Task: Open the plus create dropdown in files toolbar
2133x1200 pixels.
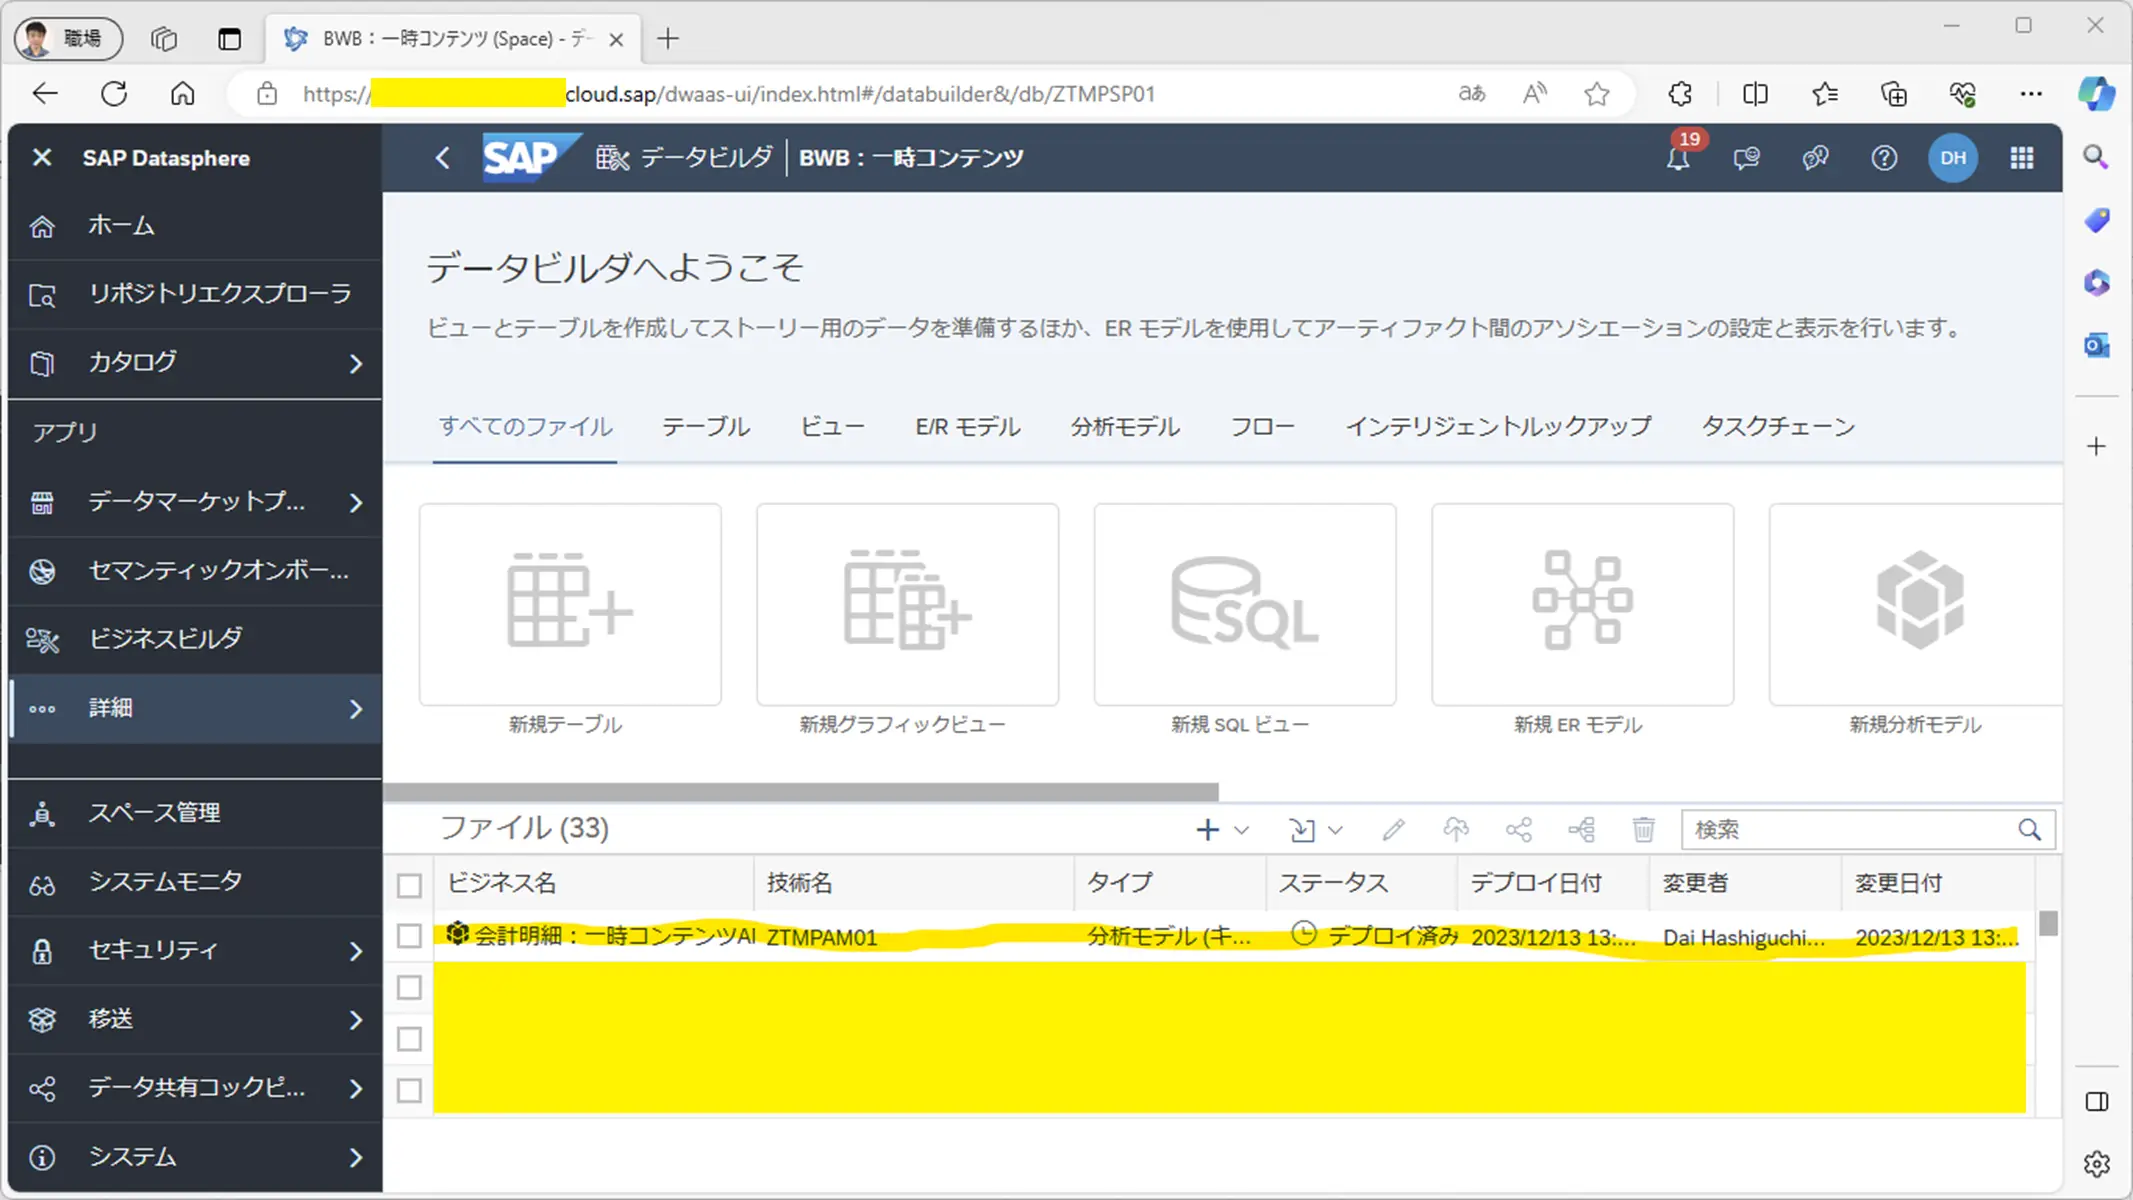Action: pyautogui.click(x=1222, y=830)
